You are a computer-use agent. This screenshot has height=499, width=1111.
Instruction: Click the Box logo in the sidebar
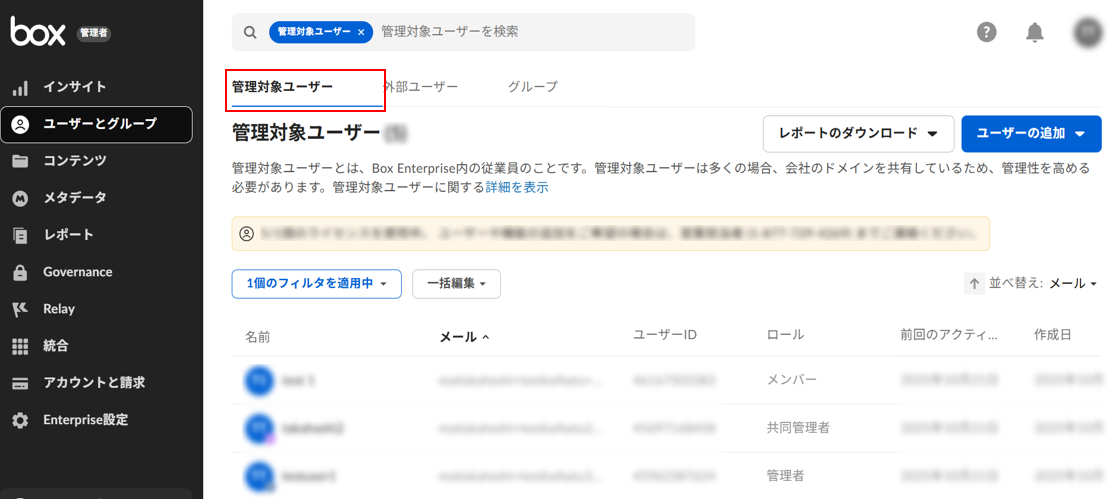coord(37,32)
